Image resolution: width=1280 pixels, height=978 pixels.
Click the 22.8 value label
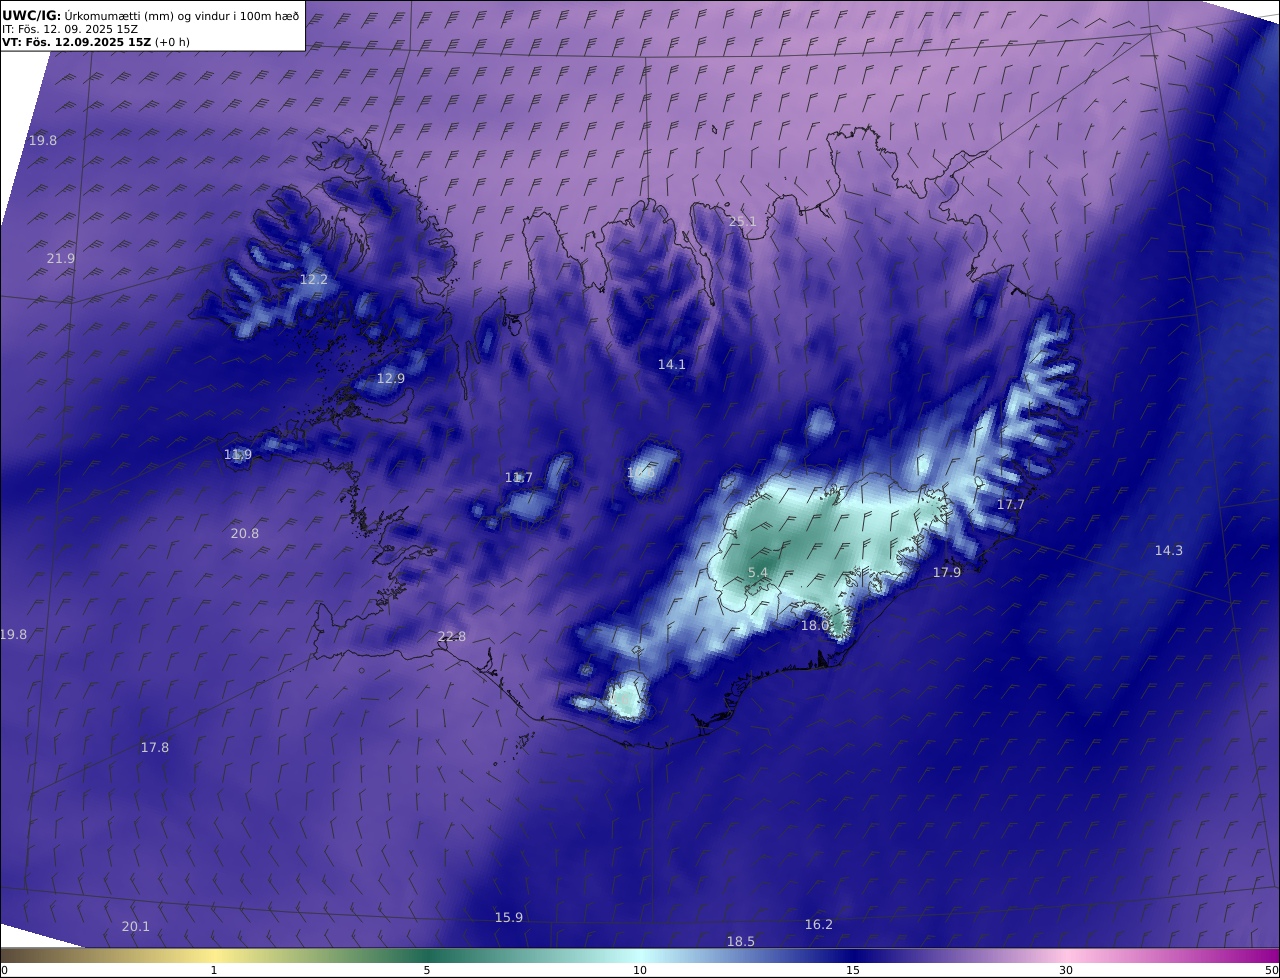click(452, 636)
